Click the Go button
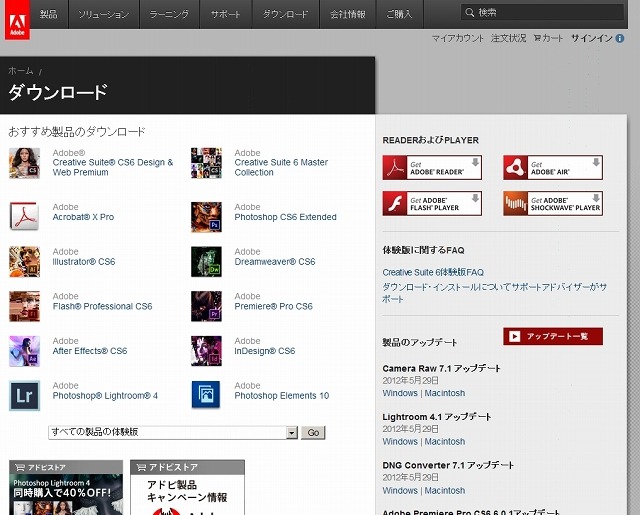The height and width of the screenshot is (515, 640). click(x=313, y=433)
